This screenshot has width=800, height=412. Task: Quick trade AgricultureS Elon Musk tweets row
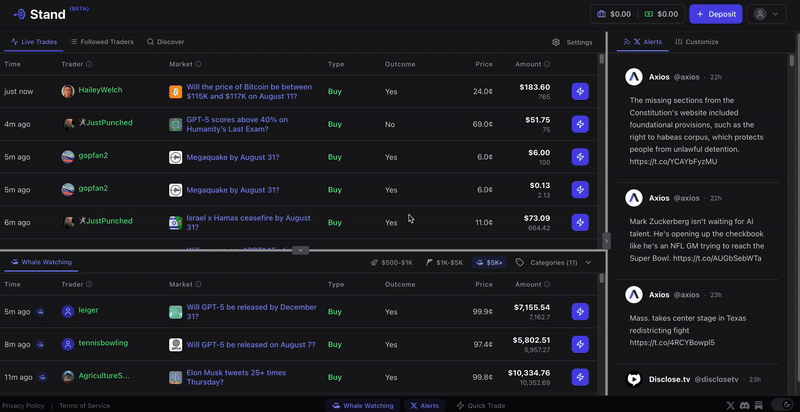[580, 377]
